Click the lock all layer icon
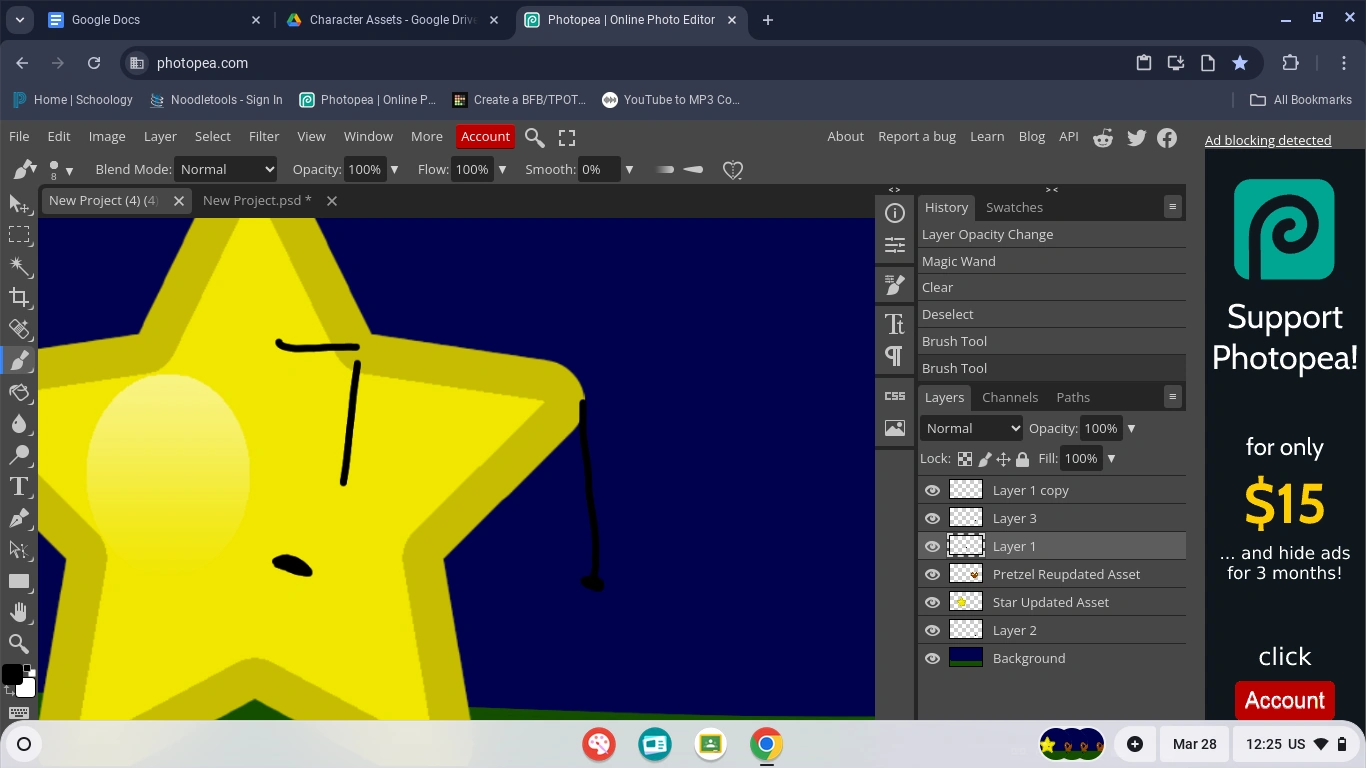This screenshot has height=768, width=1366. [x=1022, y=459]
